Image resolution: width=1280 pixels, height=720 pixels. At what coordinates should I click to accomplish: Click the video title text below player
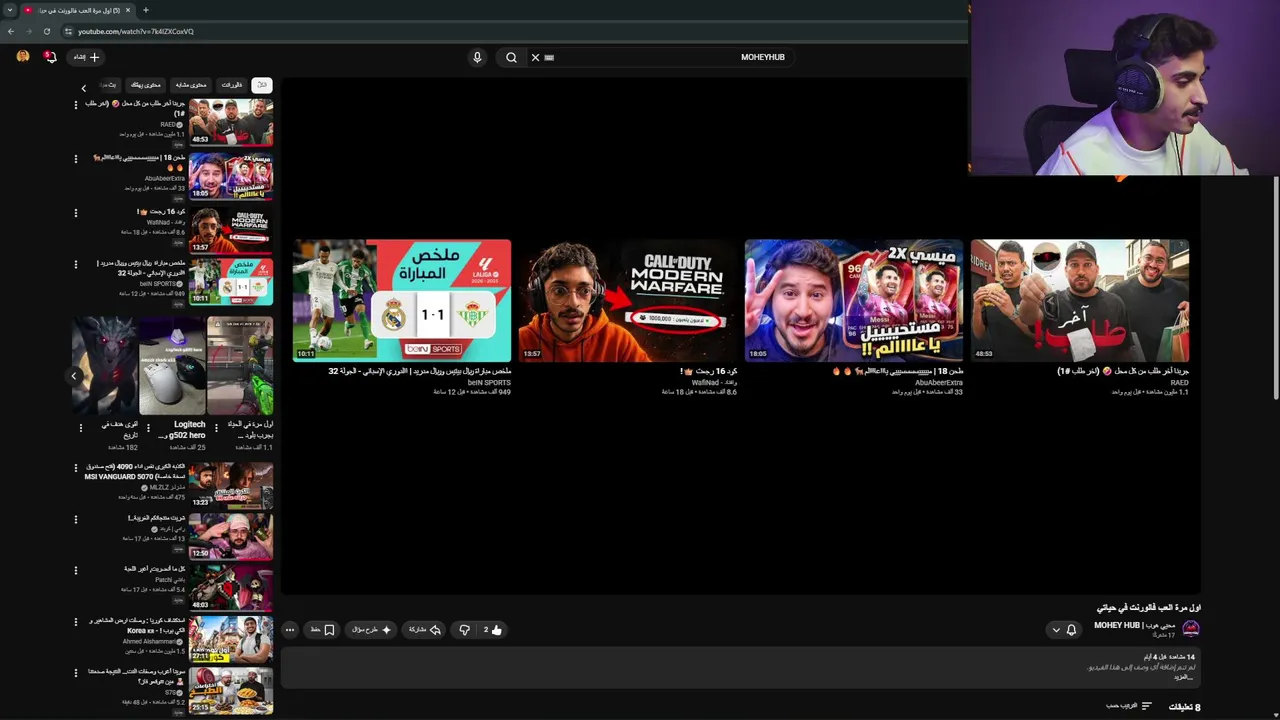pyautogui.click(x=1148, y=608)
